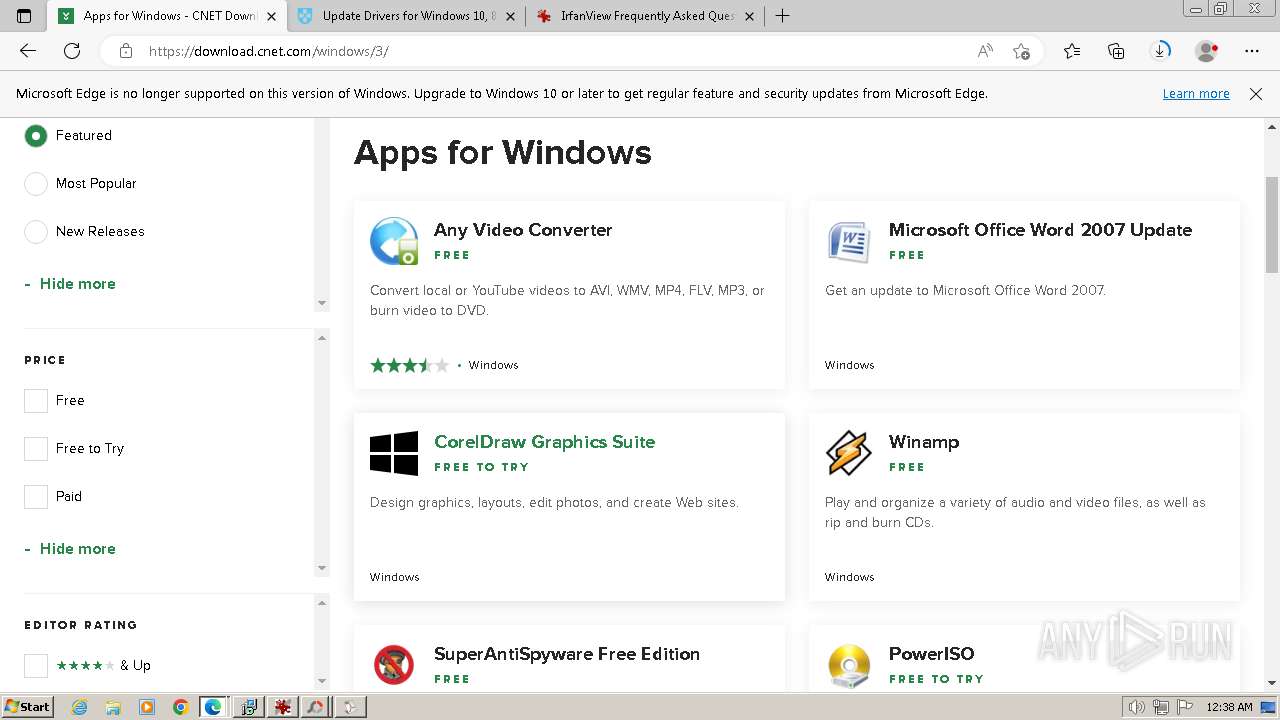Click the Winamp lightning bolt icon
Image resolution: width=1280 pixels, height=720 pixels.
(x=849, y=453)
